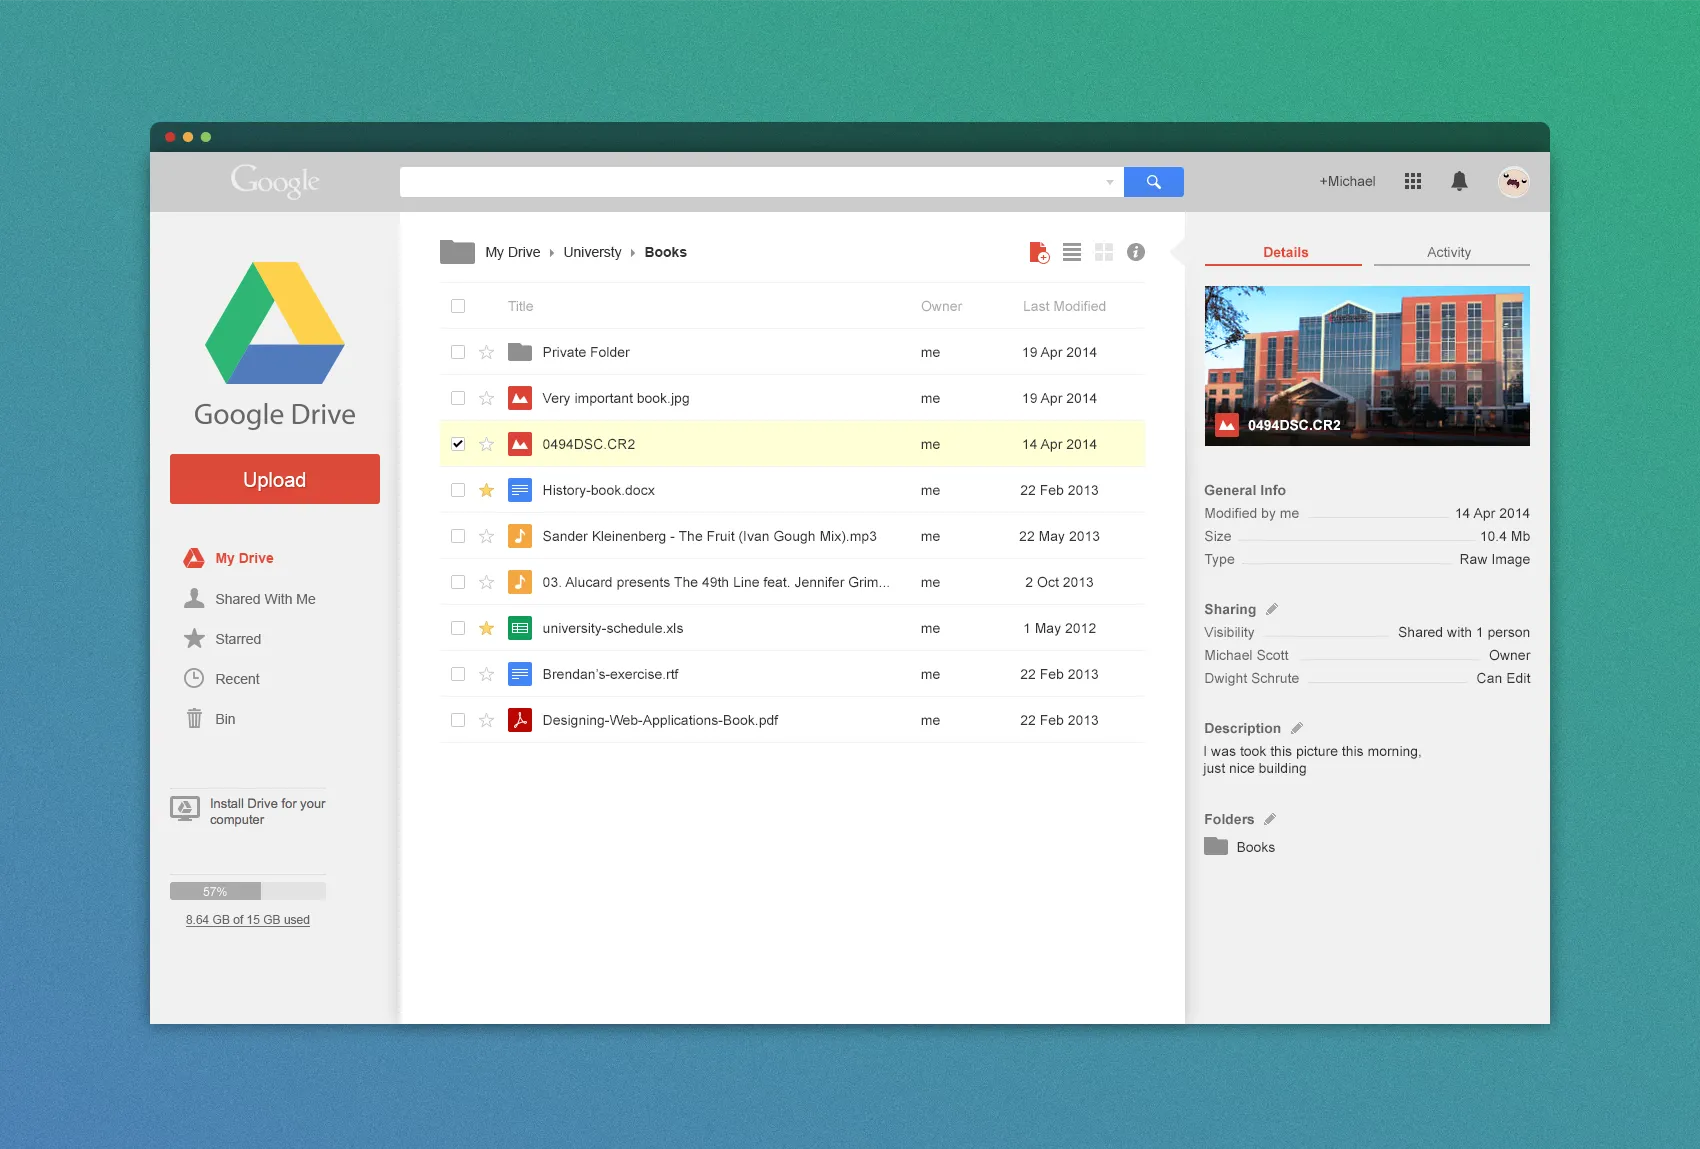Click the Bin trash icon in sidebar
Screen dimensions: 1700x1149
pos(194,718)
